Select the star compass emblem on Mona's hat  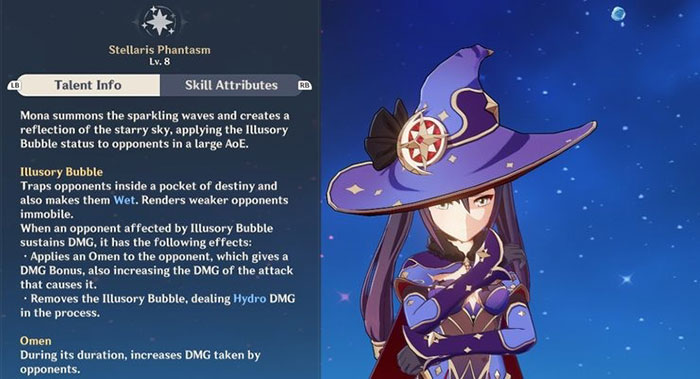[422, 142]
